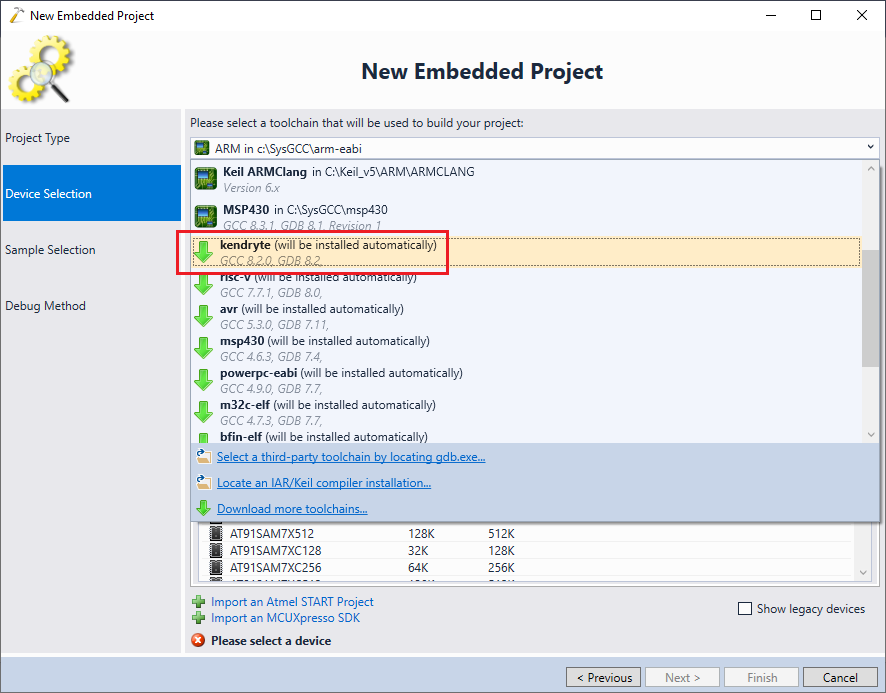The height and width of the screenshot is (693, 886).
Task: Select the Keil ARMClang toolchain entry
Action: (x=527, y=179)
